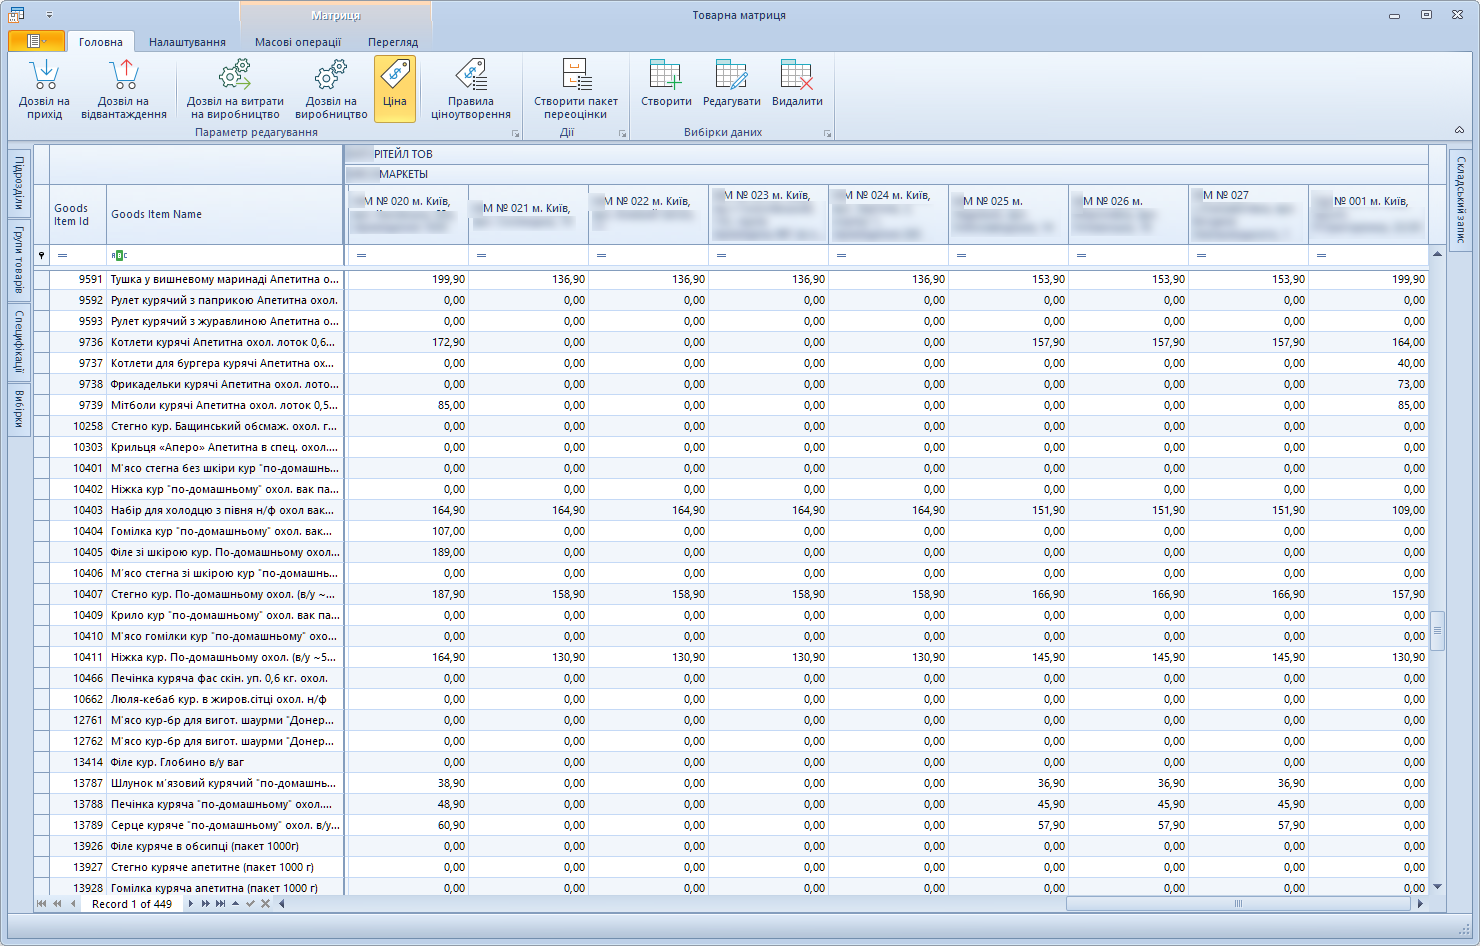1480x946 pixels.
Task: Open the orange application menu button
Action: [36, 41]
